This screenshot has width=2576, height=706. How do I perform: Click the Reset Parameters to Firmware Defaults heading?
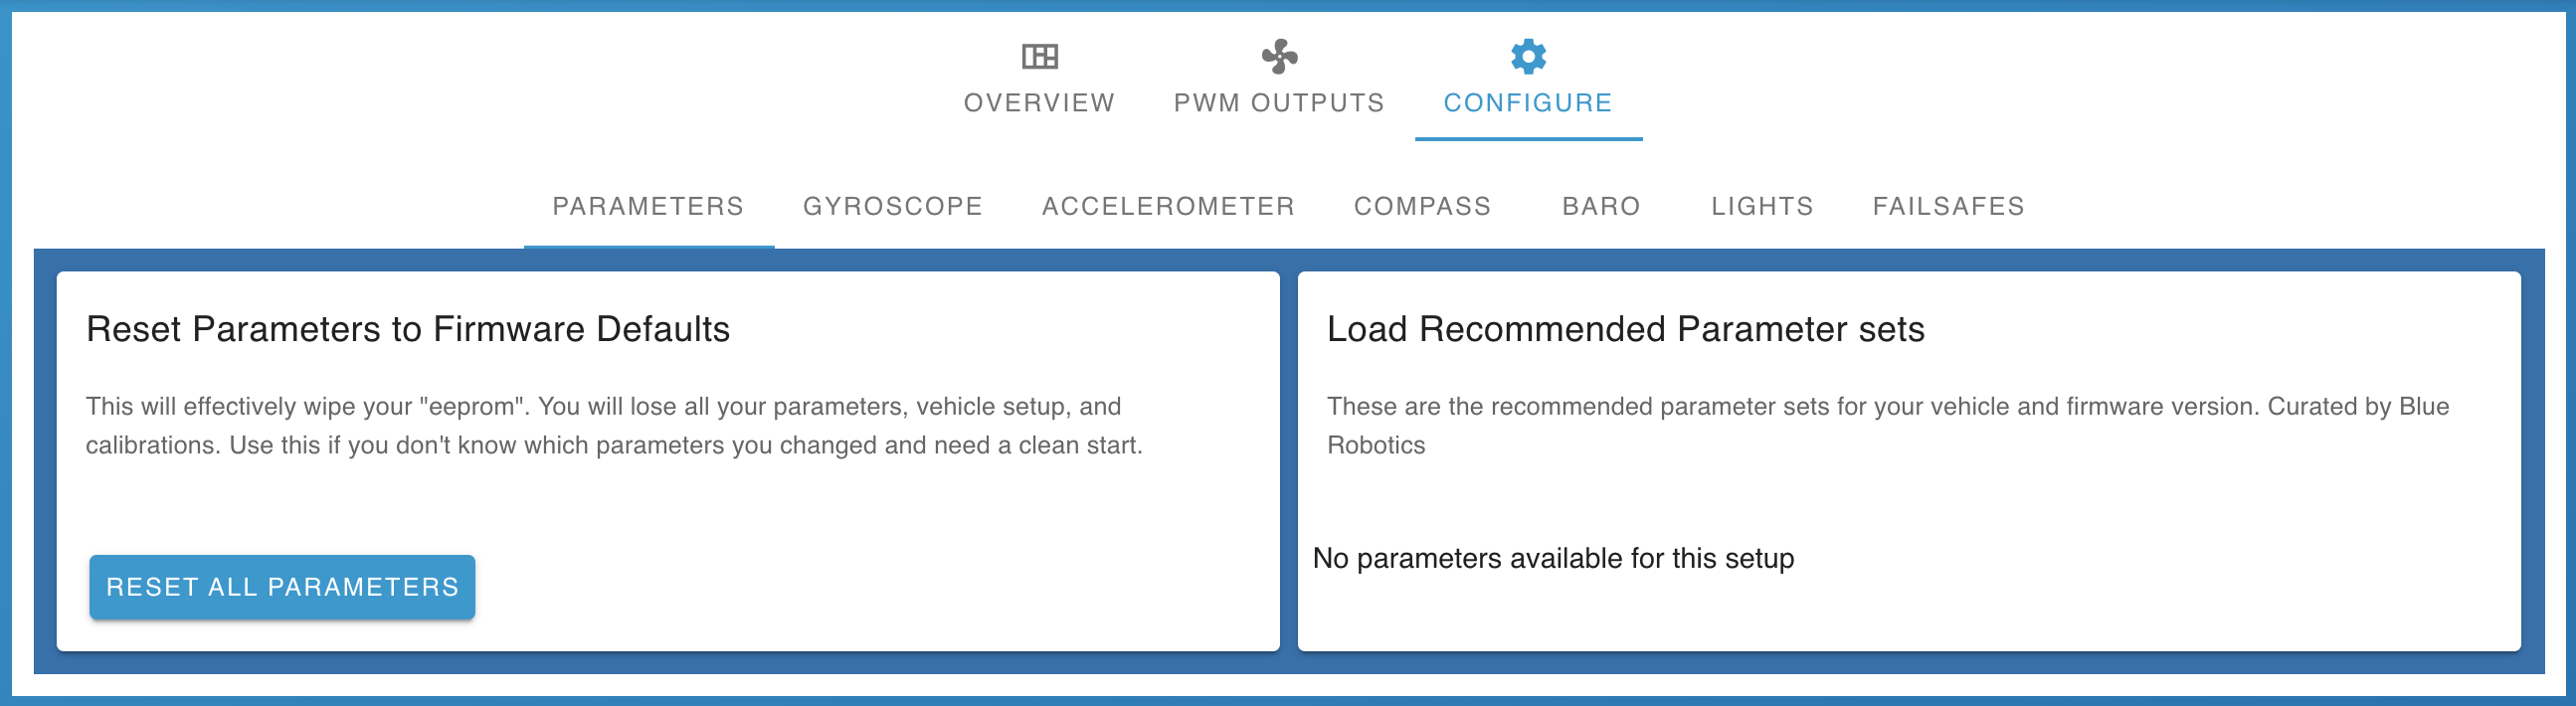tap(408, 328)
